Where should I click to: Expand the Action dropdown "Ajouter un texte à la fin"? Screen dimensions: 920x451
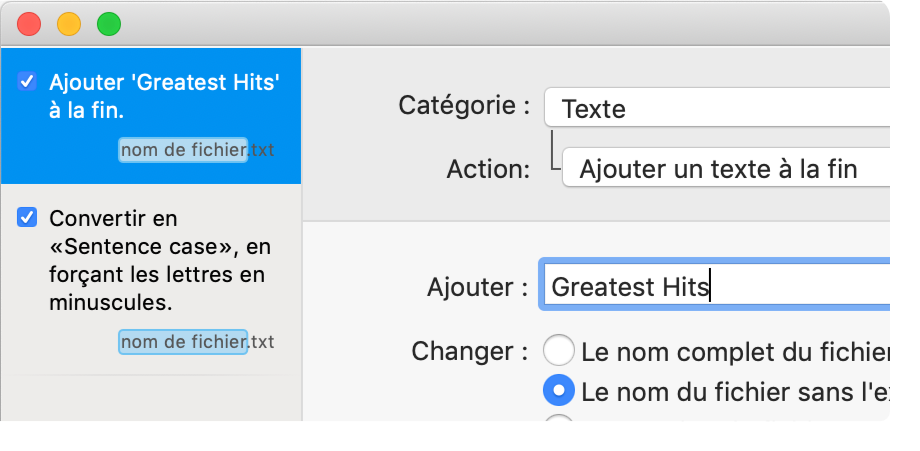(740, 168)
